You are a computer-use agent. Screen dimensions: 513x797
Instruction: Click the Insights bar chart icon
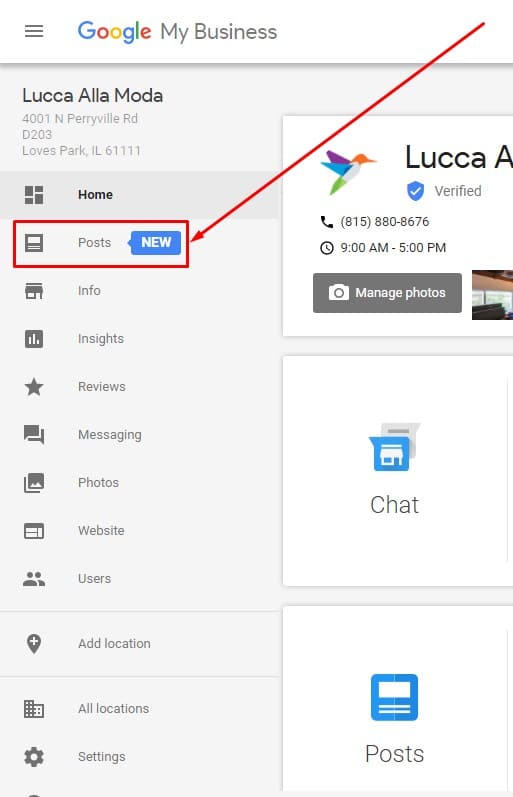[x=34, y=339]
